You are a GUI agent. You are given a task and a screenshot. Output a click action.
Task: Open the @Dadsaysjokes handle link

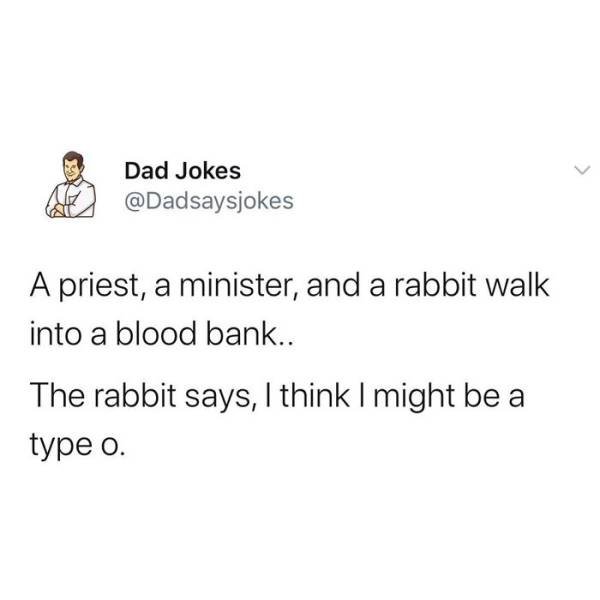207,201
